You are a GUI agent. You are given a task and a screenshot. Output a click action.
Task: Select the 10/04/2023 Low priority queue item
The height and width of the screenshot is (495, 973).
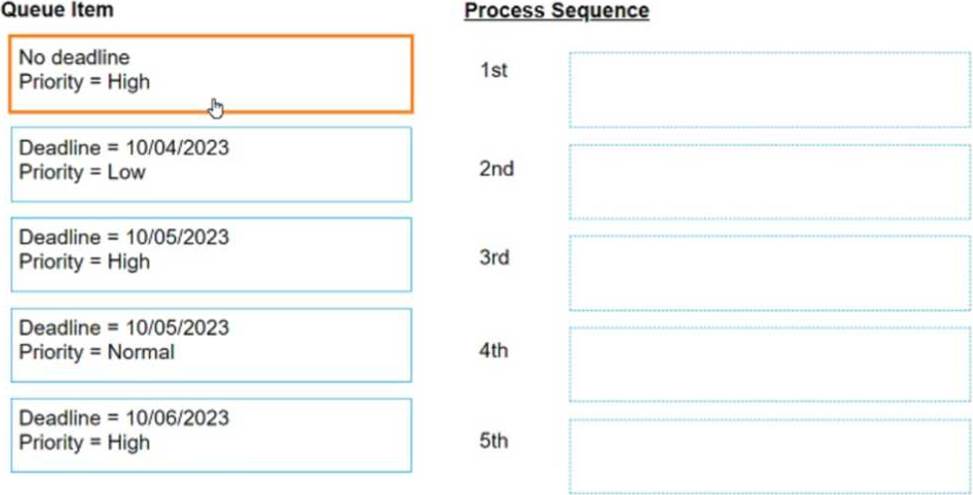(x=211, y=164)
